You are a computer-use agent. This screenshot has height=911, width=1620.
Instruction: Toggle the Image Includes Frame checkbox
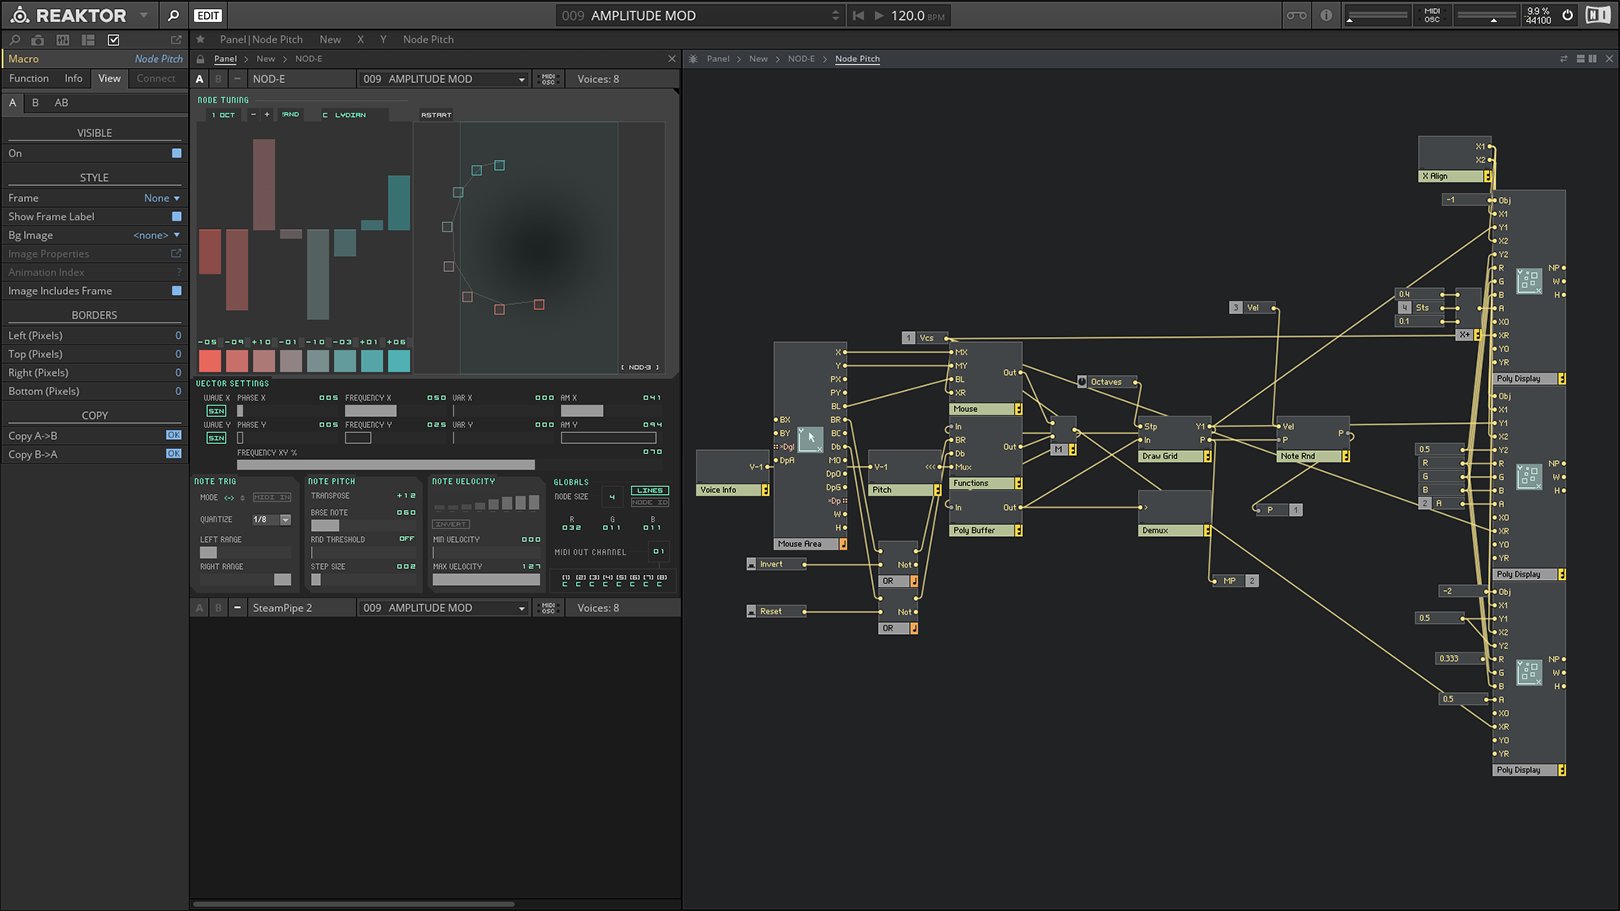click(176, 290)
